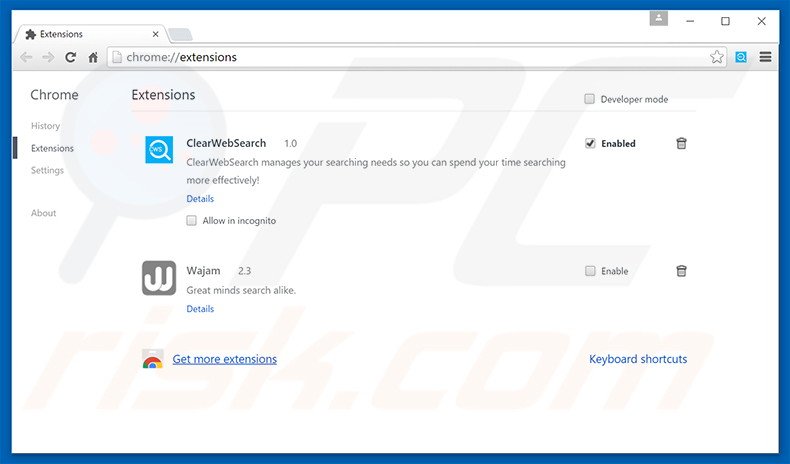This screenshot has width=790, height=464.
Task: Click the 'Great minds search alike.' description
Action: [241, 290]
